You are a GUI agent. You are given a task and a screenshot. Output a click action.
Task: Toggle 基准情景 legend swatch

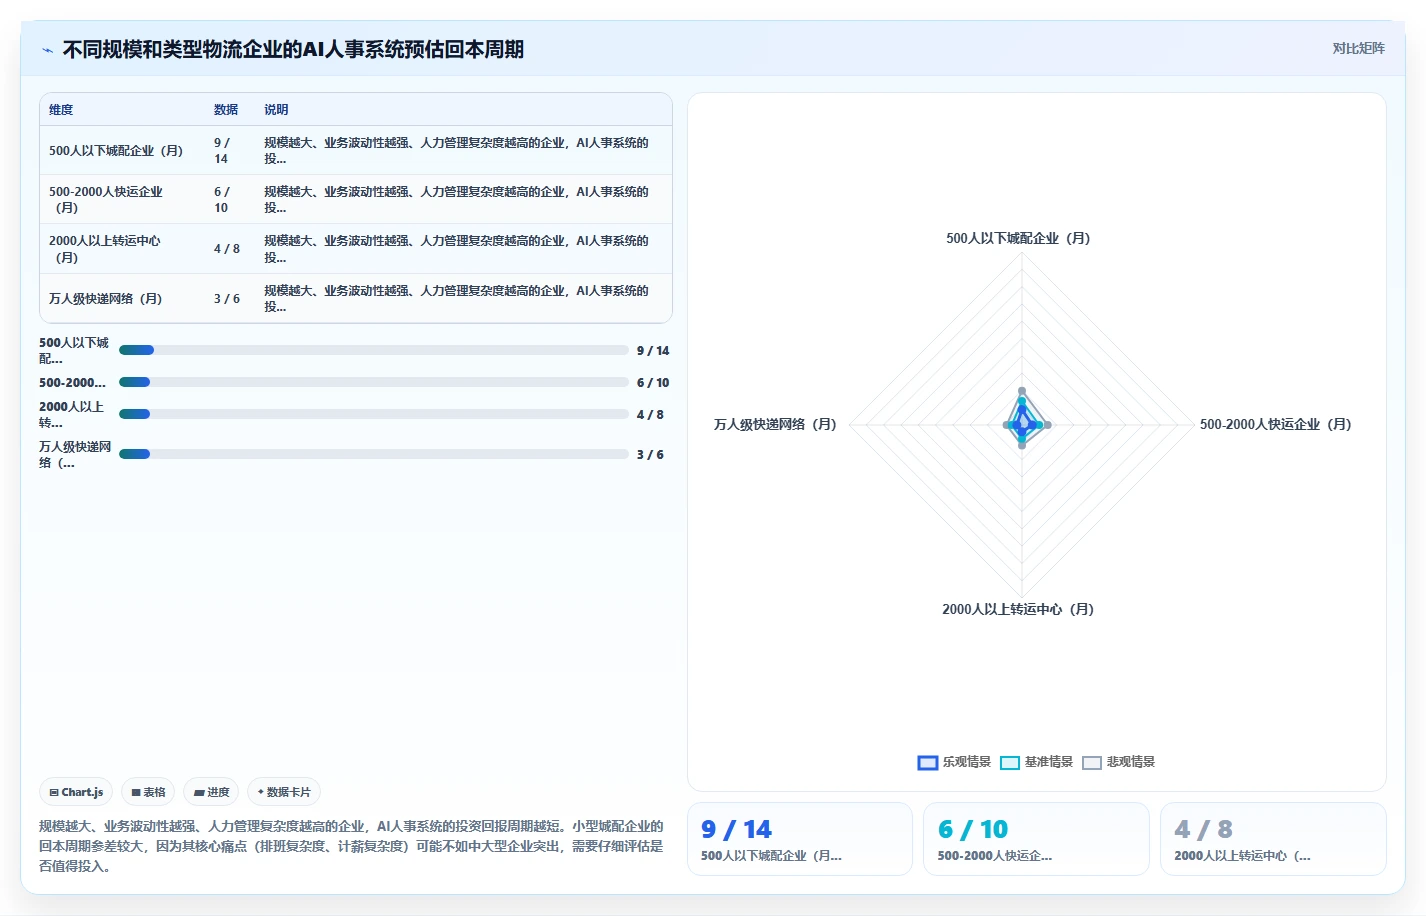click(x=1009, y=762)
